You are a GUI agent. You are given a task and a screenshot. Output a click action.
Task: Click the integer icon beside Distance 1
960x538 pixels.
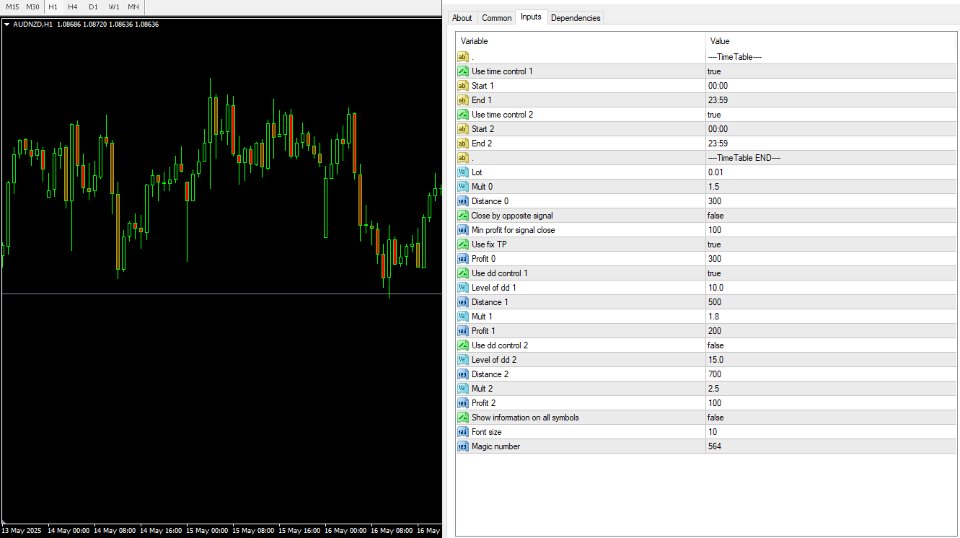coord(463,302)
